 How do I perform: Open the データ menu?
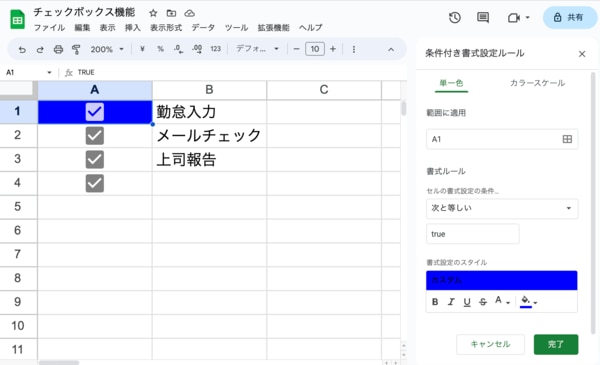click(203, 28)
